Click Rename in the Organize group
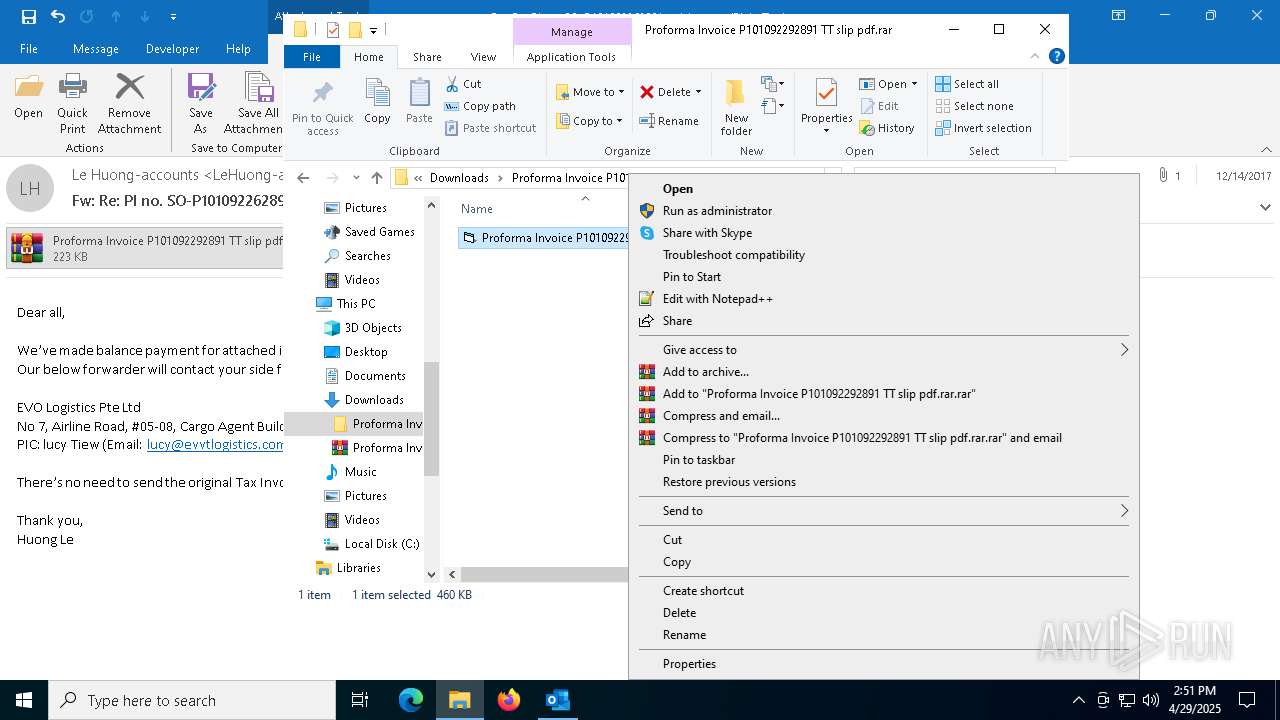Image resolution: width=1280 pixels, height=720 pixels. [x=670, y=121]
